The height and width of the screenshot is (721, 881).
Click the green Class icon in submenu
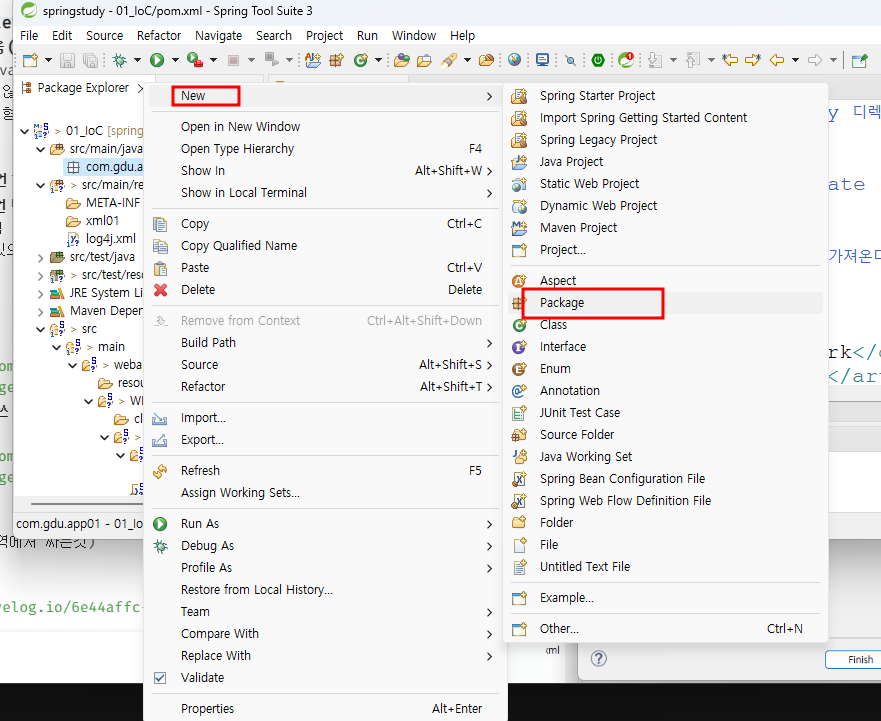coord(519,325)
